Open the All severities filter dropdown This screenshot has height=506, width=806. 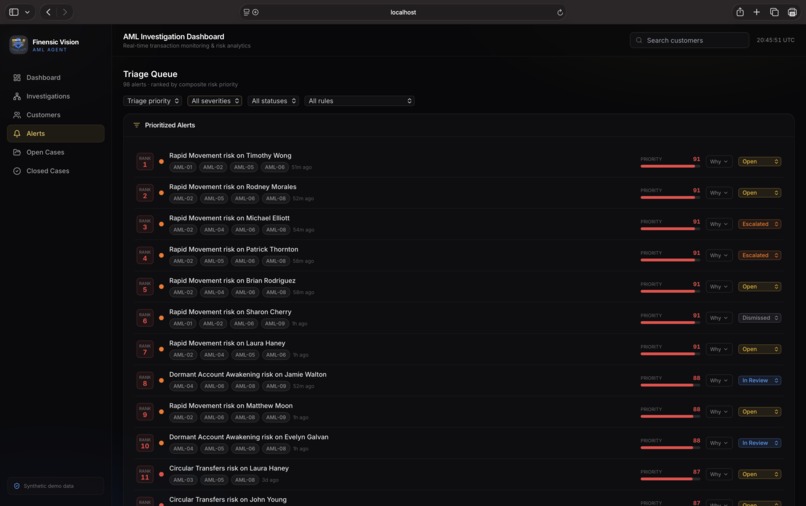pyautogui.click(x=215, y=101)
